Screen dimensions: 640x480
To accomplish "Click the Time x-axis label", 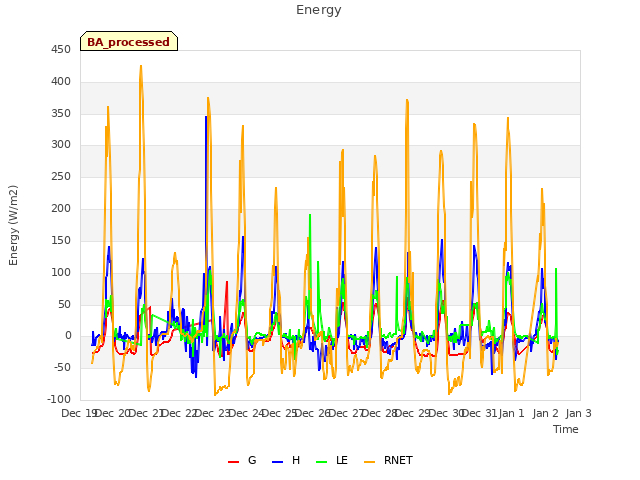I will [x=566, y=429].
